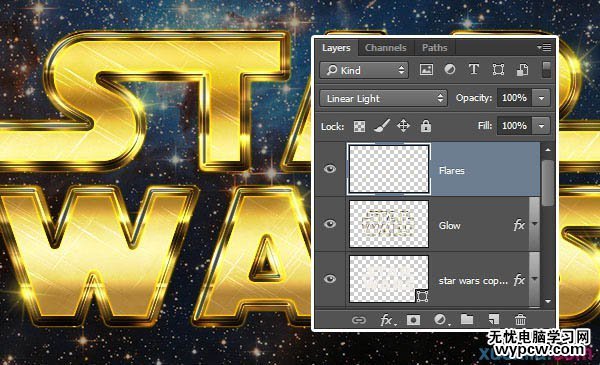Image resolution: width=600 pixels, height=365 pixels.
Task: Filter for adjustment layers icon
Action: (x=450, y=69)
